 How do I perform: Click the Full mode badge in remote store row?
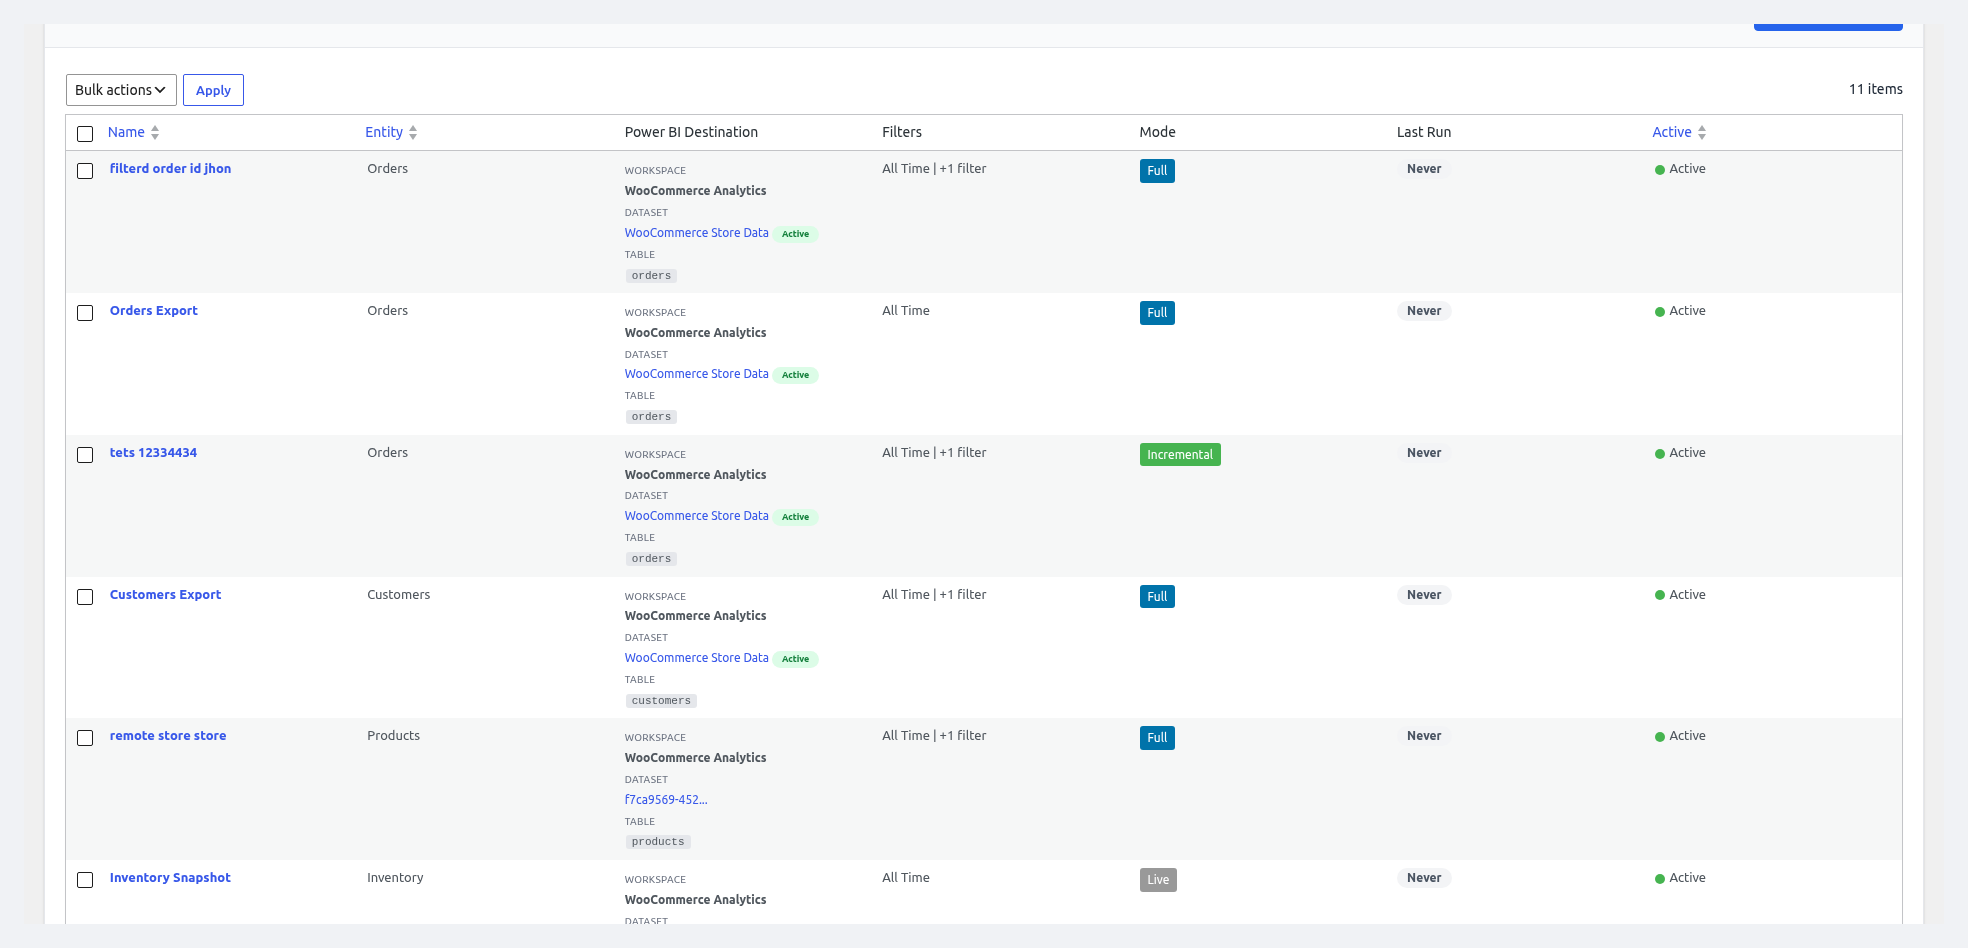click(x=1157, y=738)
